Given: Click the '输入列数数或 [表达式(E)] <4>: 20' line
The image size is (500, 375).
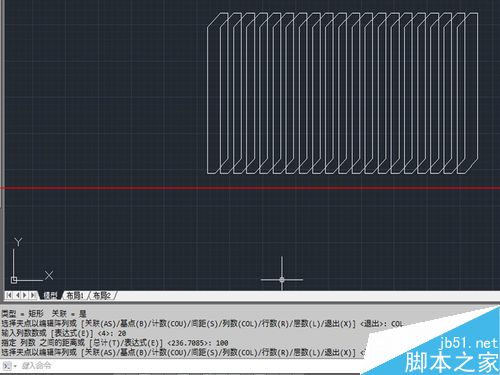Looking at the screenshot, I should (x=64, y=333).
